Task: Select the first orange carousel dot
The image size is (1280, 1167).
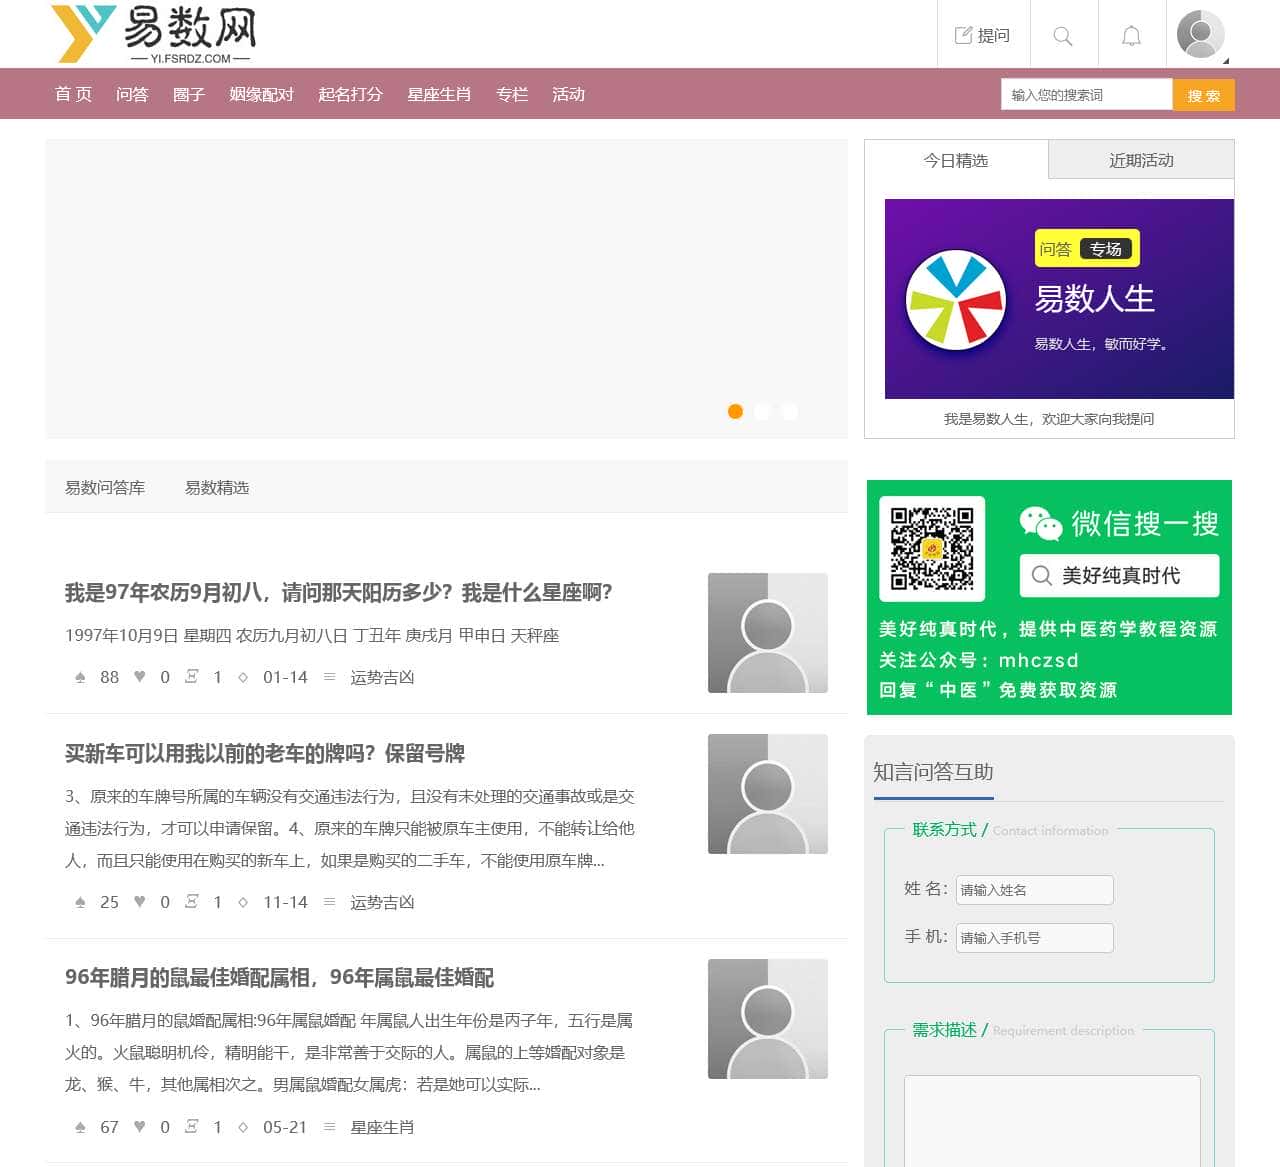Action: (x=735, y=411)
